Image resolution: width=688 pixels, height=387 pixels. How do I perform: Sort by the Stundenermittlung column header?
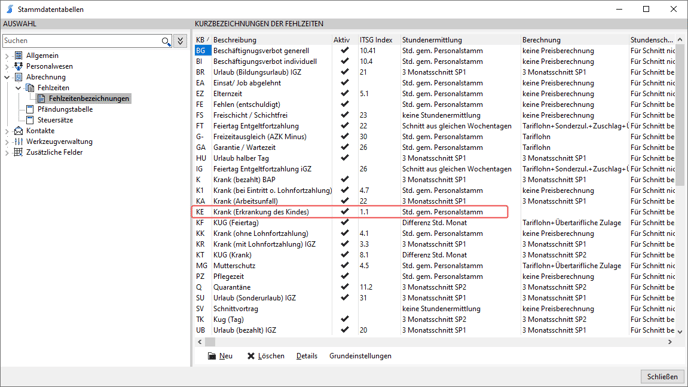click(460, 40)
